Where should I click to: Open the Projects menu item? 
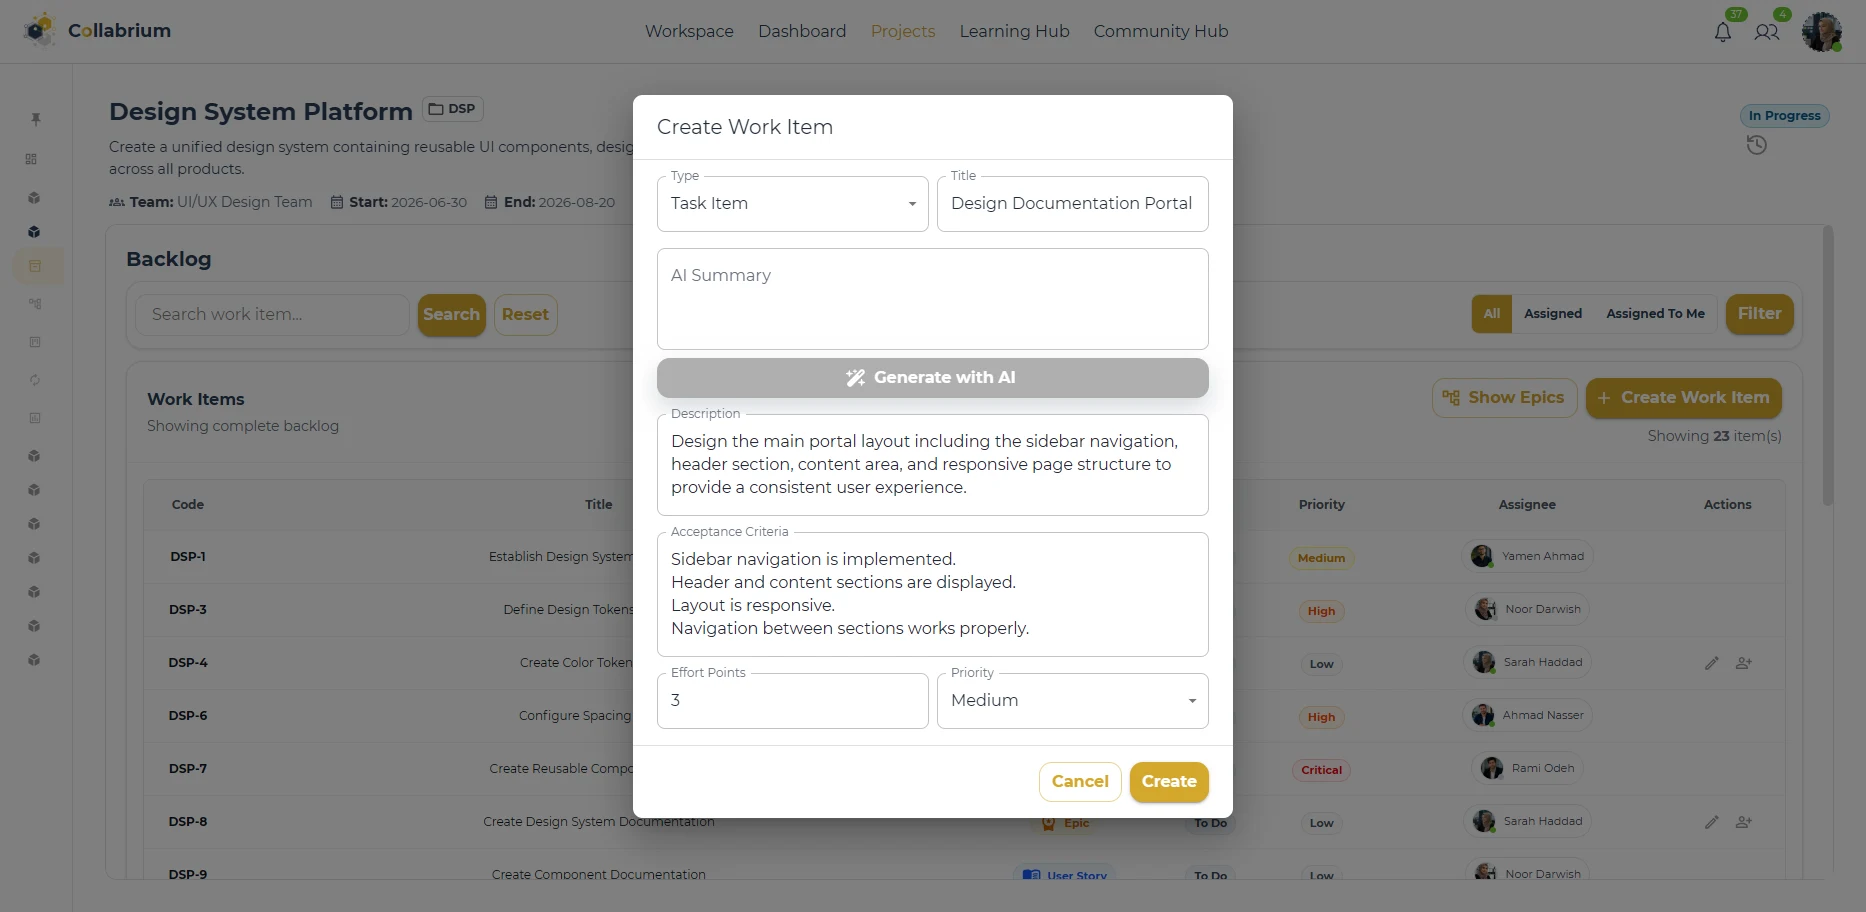[903, 31]
